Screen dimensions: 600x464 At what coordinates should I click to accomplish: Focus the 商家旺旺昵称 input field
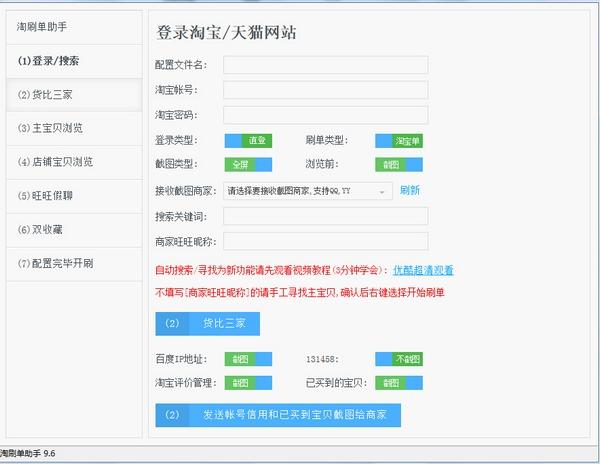click(326, 241)
